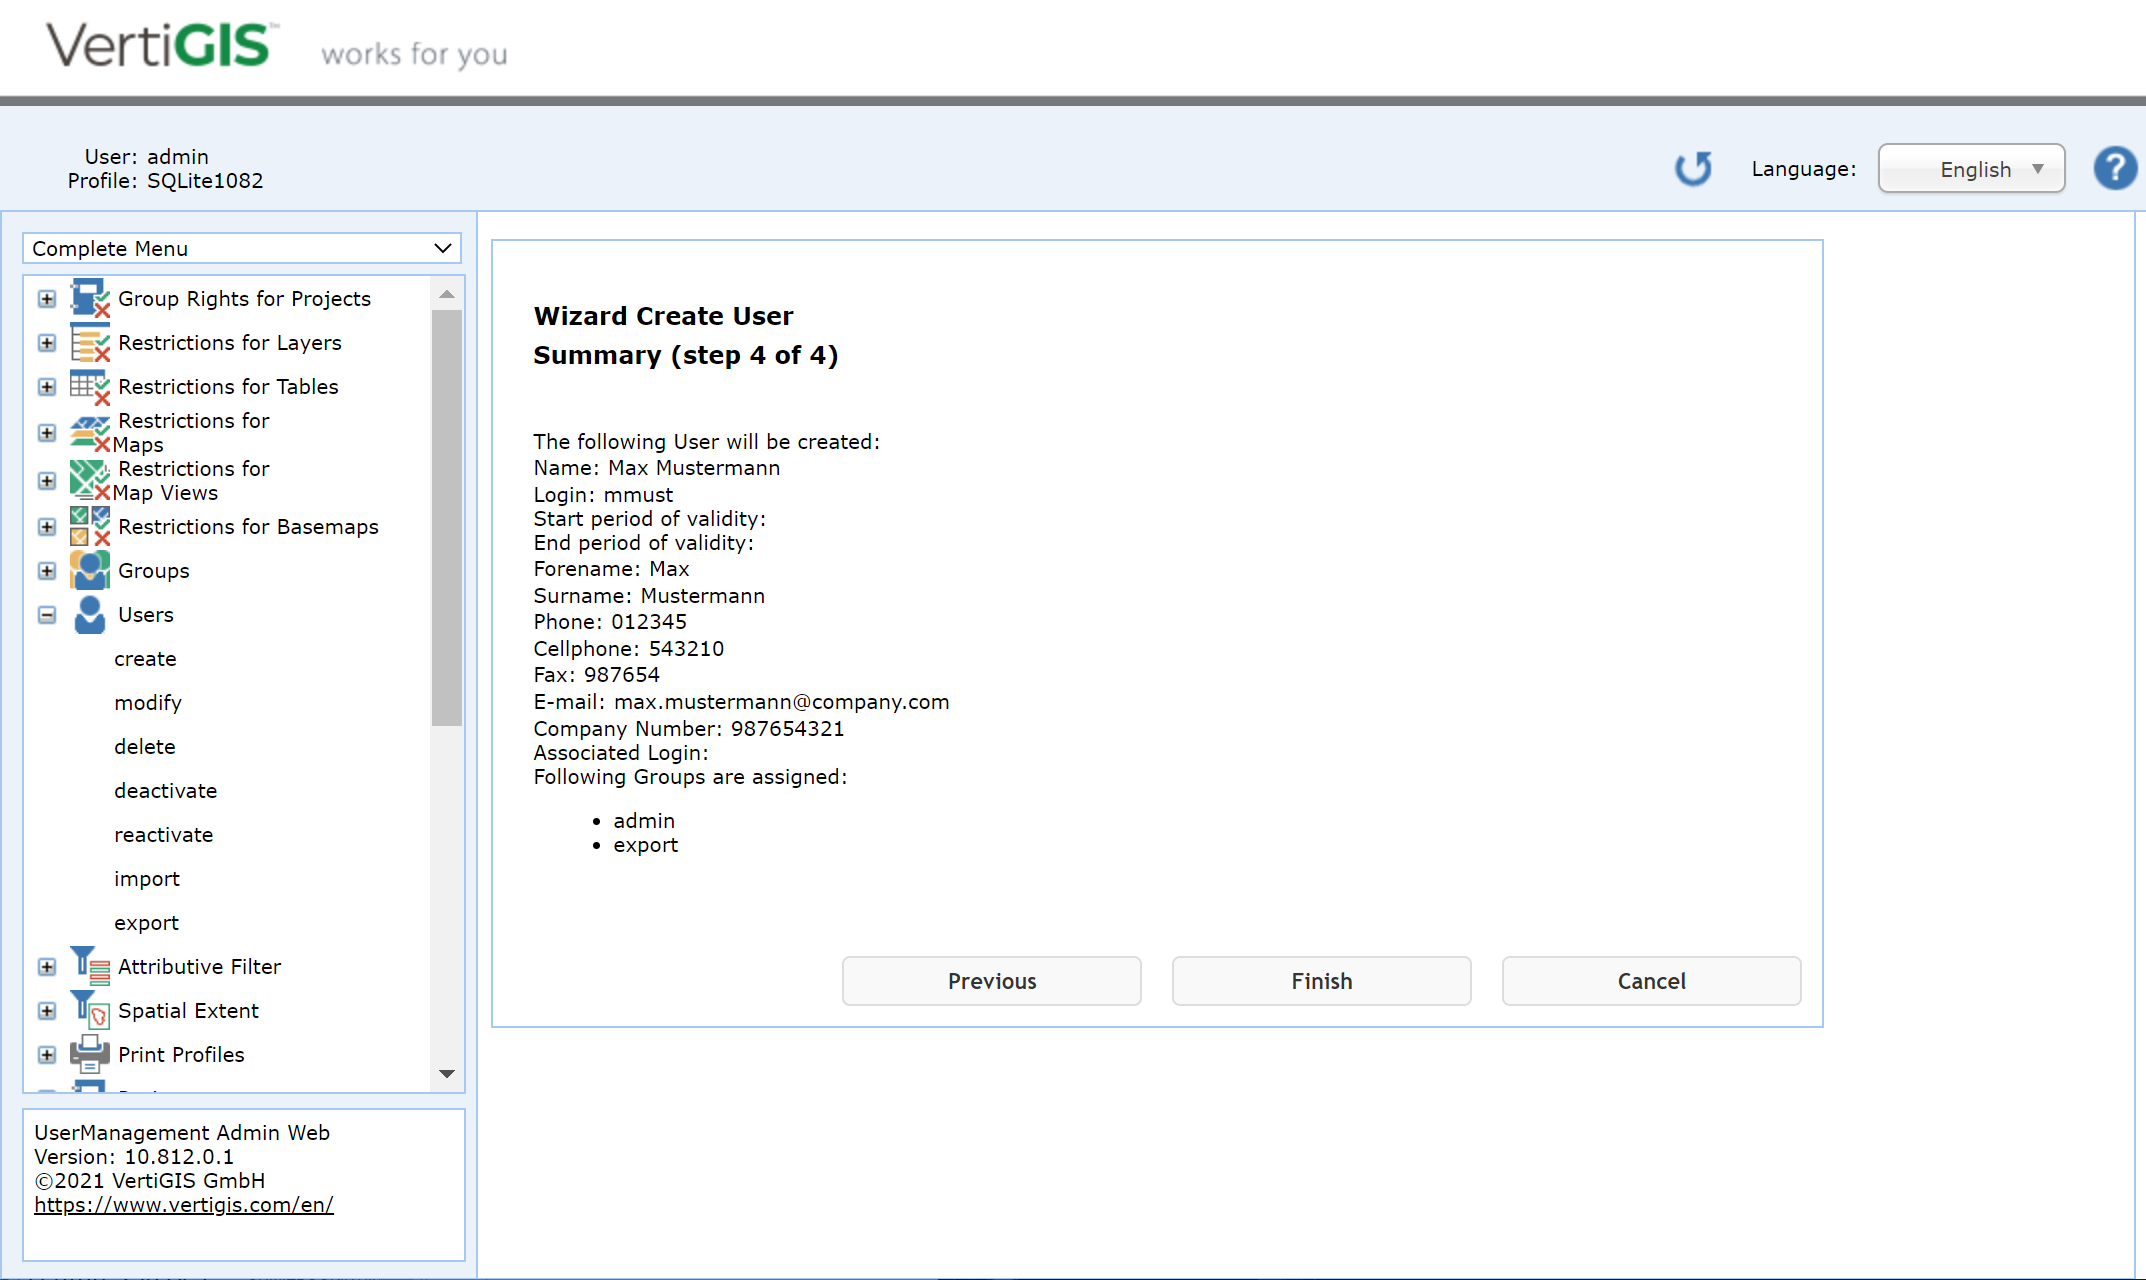Choose the export option under Users
Image resolution: width=2146 pixels, height=1280 pixels.
146,922
